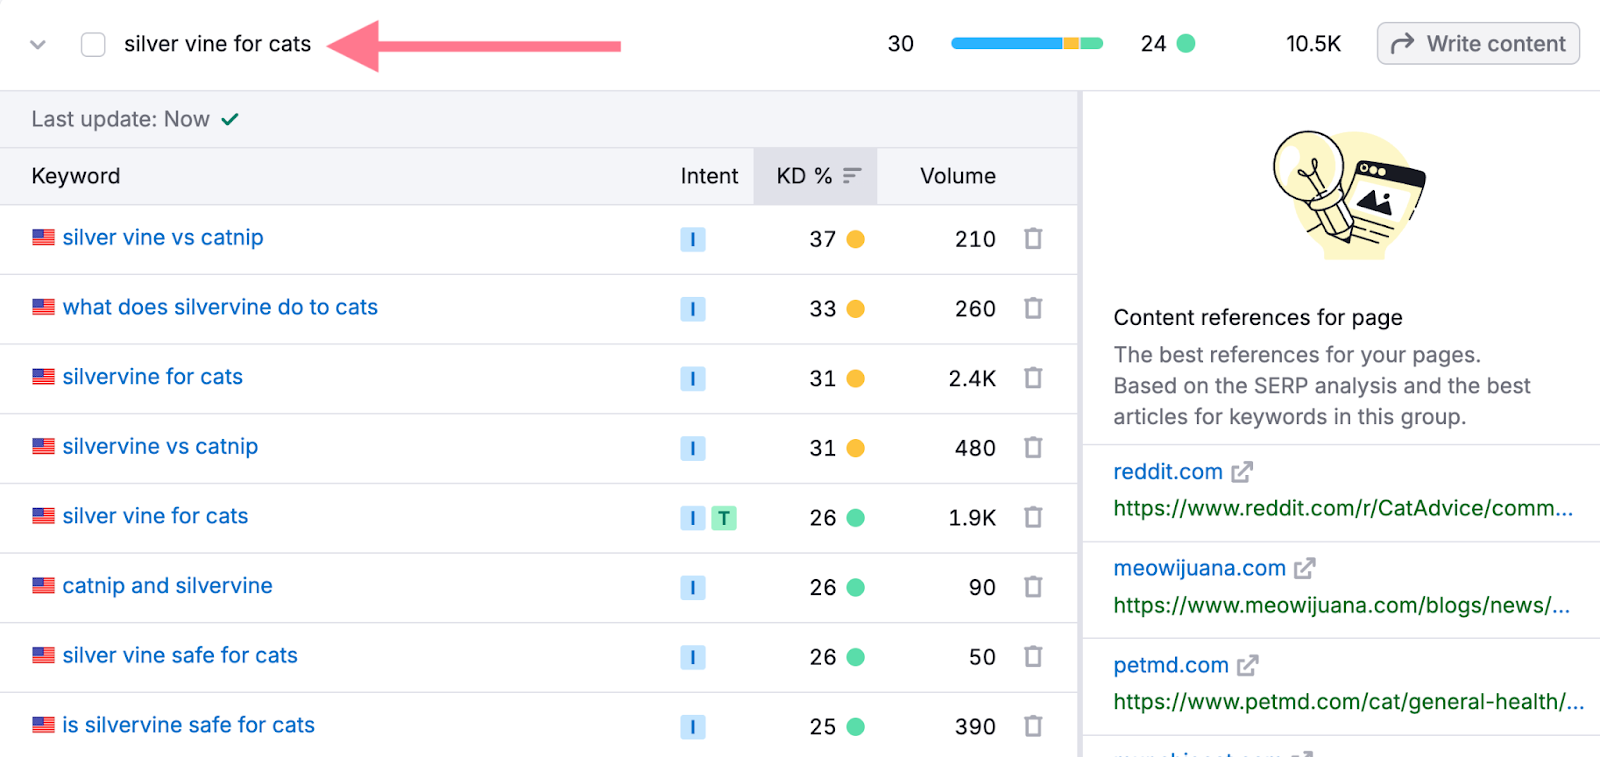Click the Write content button
Screen dimensions: 1600x757
point(1478,44)
